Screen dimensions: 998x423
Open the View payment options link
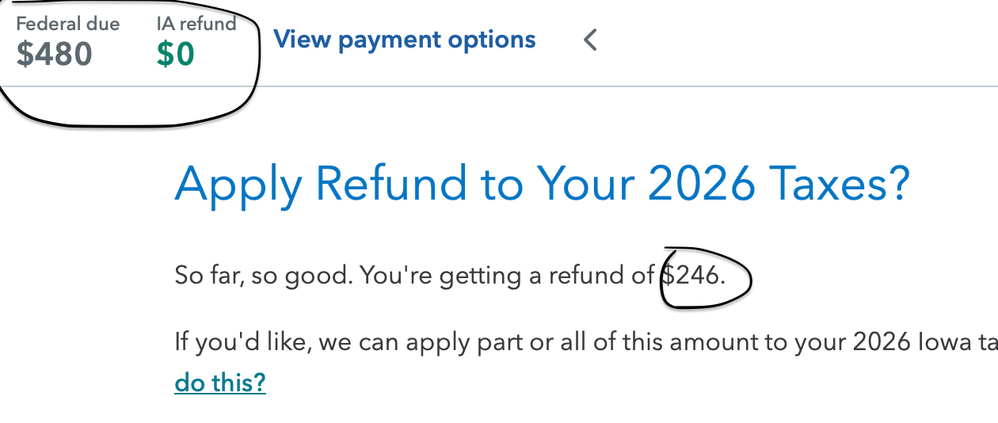tap(404, 40)
